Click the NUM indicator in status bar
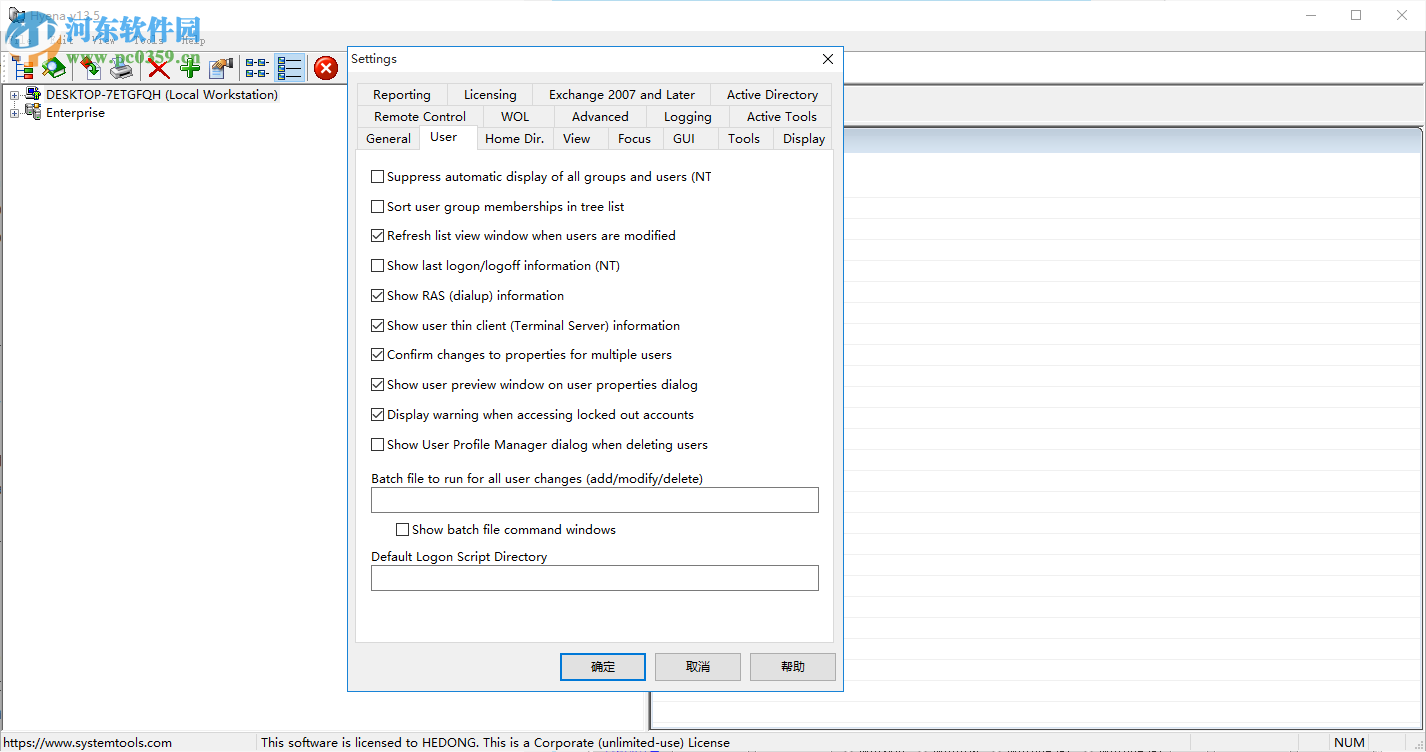This screenshot has width=1426, height=752. click(1349, 743)
